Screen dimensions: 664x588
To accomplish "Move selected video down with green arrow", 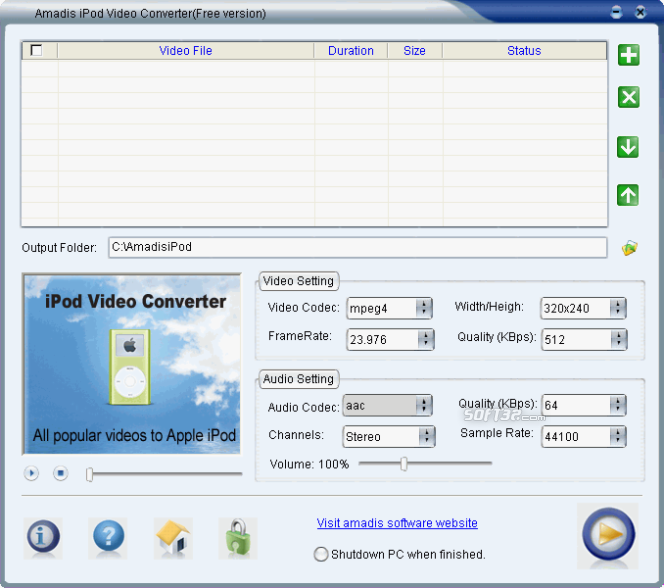I will [628, 147].
